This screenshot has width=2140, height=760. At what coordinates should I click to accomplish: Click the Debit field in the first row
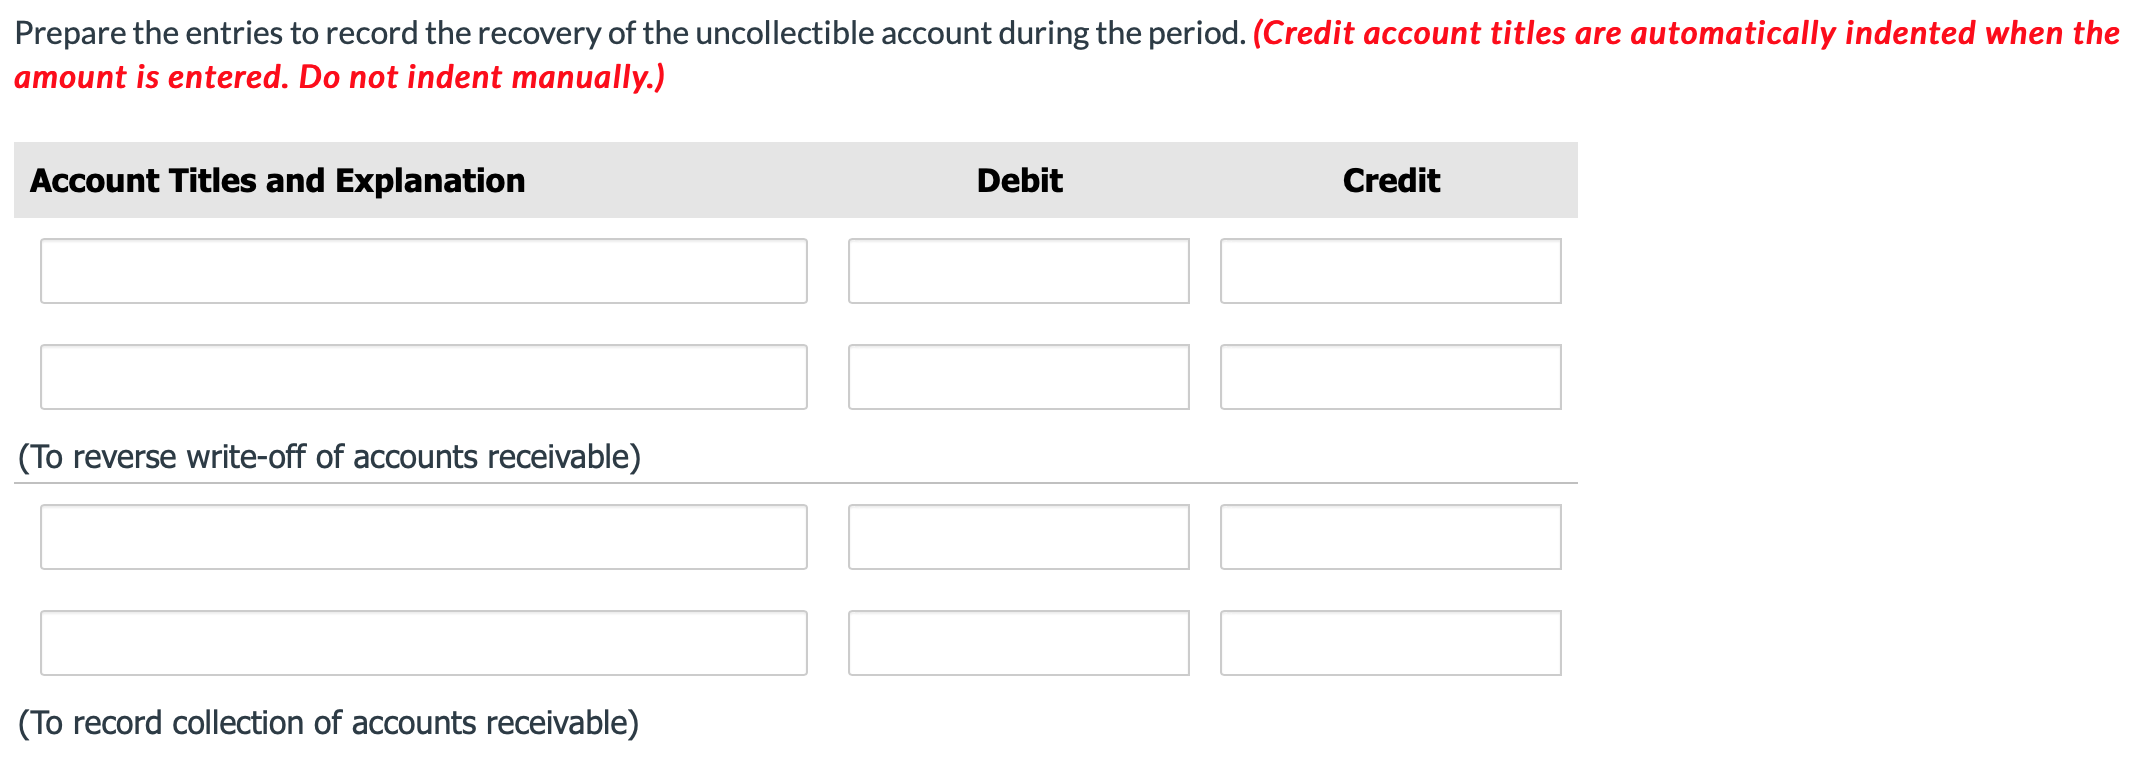pyautogui.click(x=1018, y=271)
